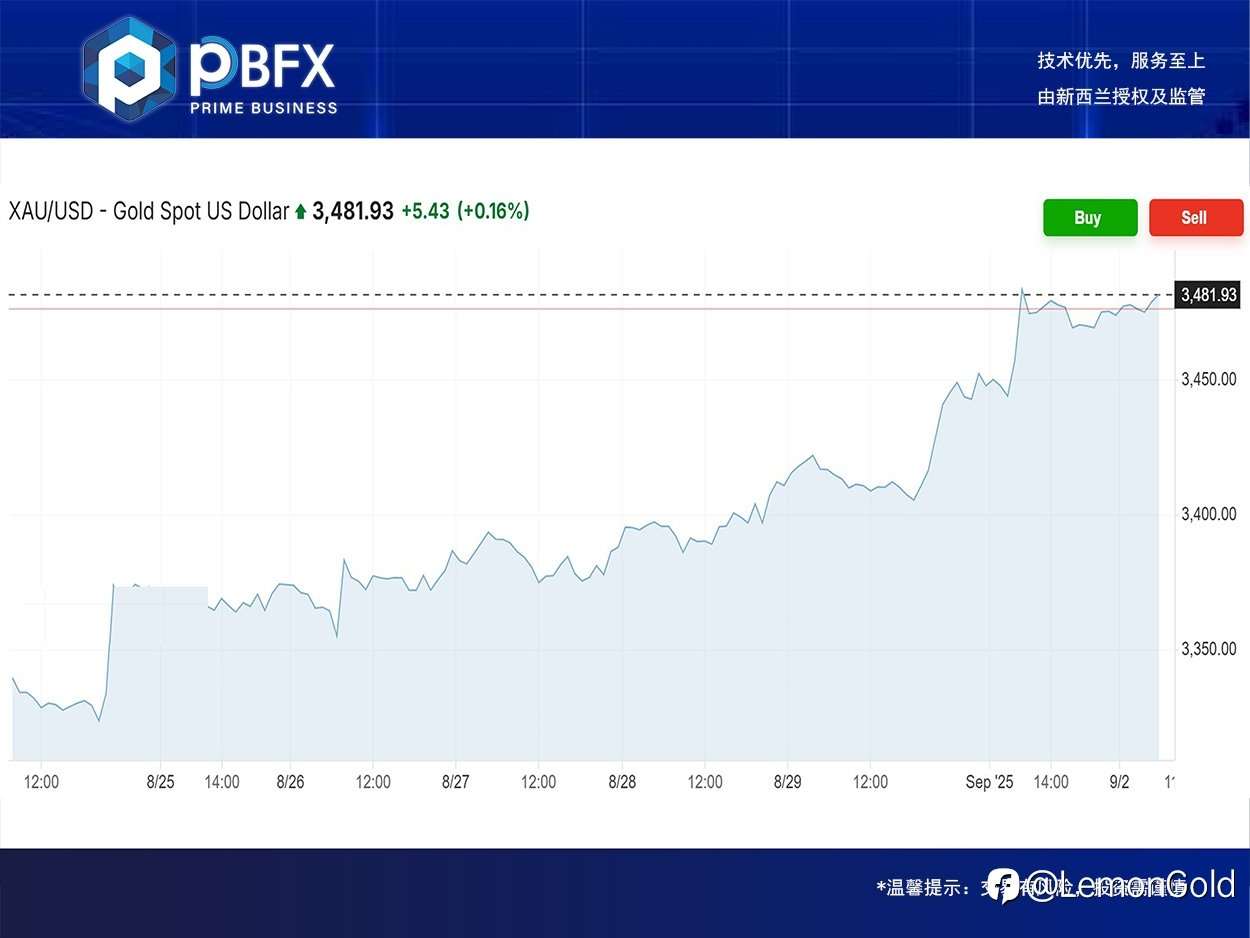The image size is (1250, 938).
Task: Click the 技术优先，服务至上 slogan text
Action: point(1121,61)
